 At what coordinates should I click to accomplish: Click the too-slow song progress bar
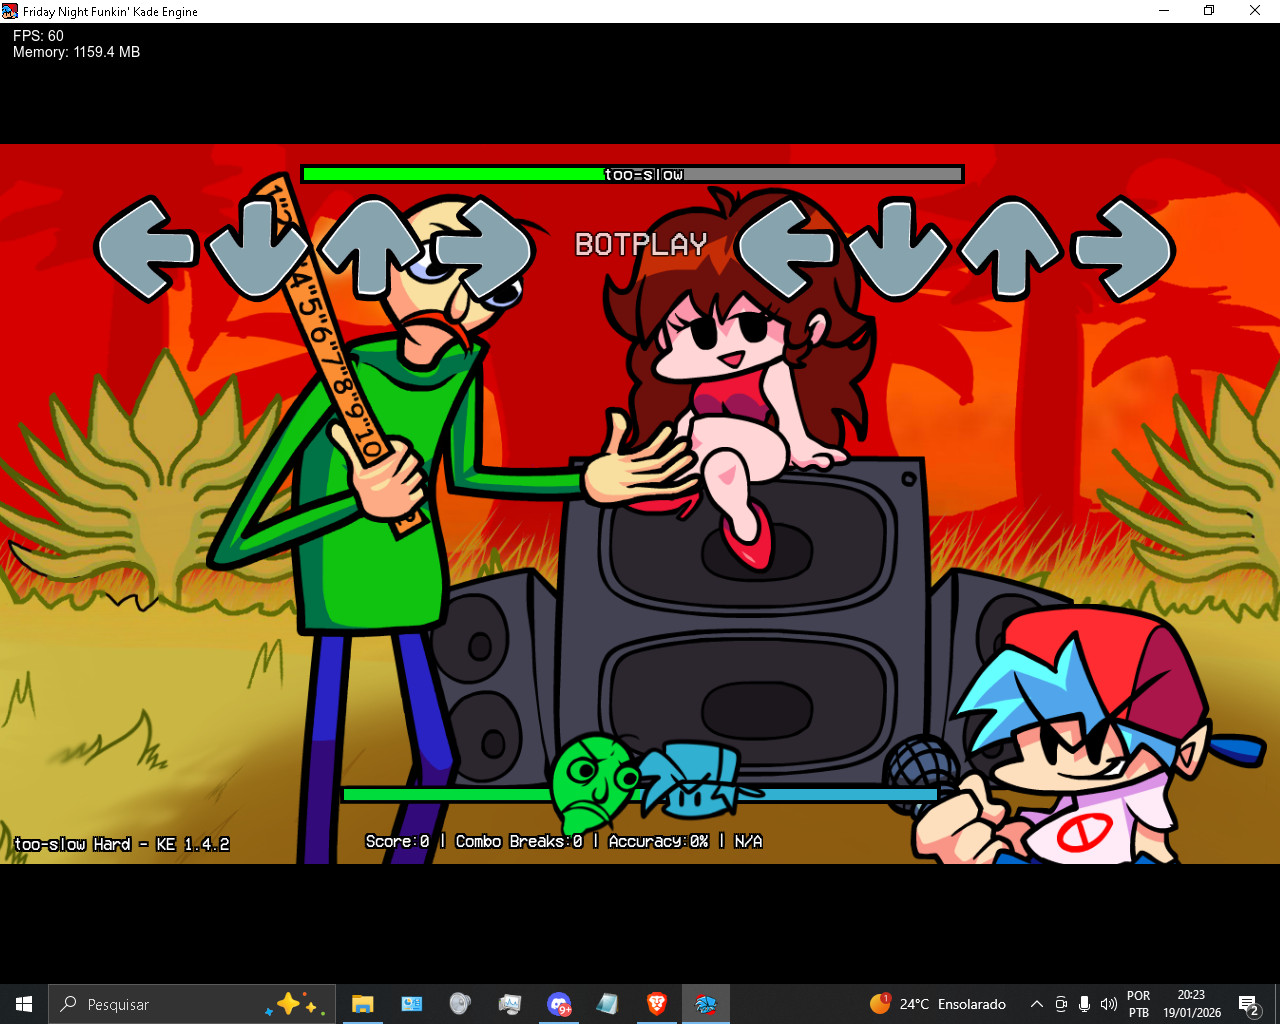point(632,174)
